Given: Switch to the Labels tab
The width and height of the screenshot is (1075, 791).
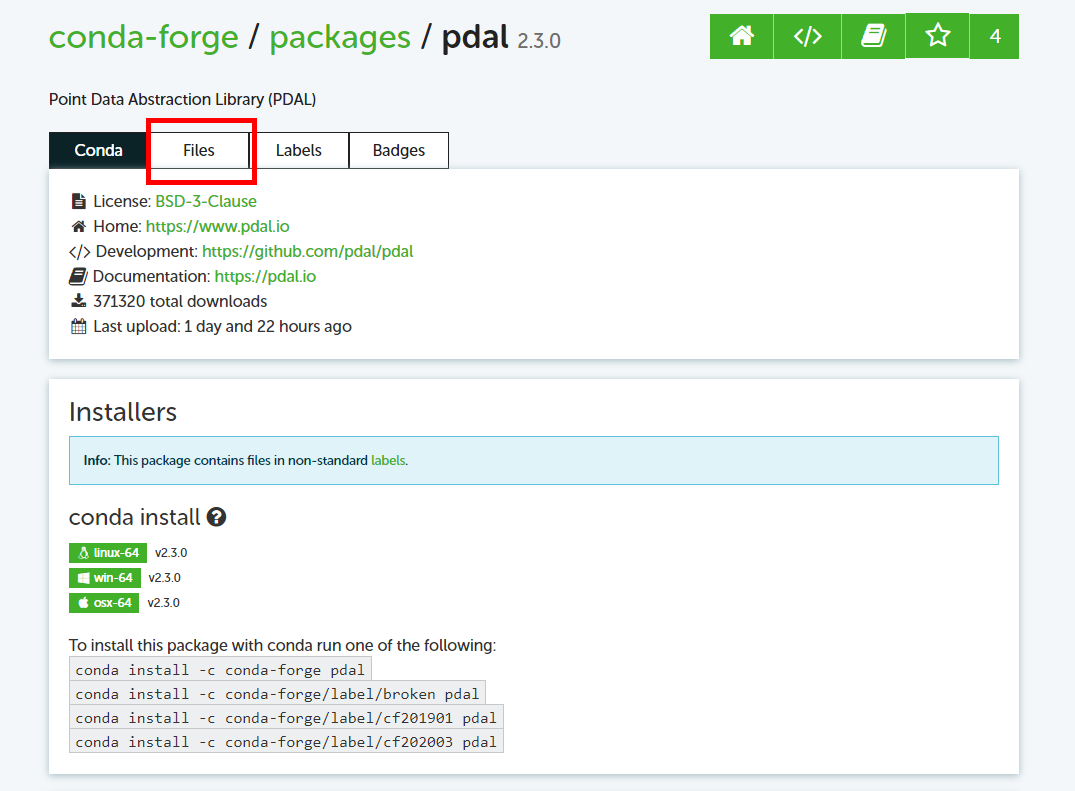Looking at the screenshot, I should 299,151.
